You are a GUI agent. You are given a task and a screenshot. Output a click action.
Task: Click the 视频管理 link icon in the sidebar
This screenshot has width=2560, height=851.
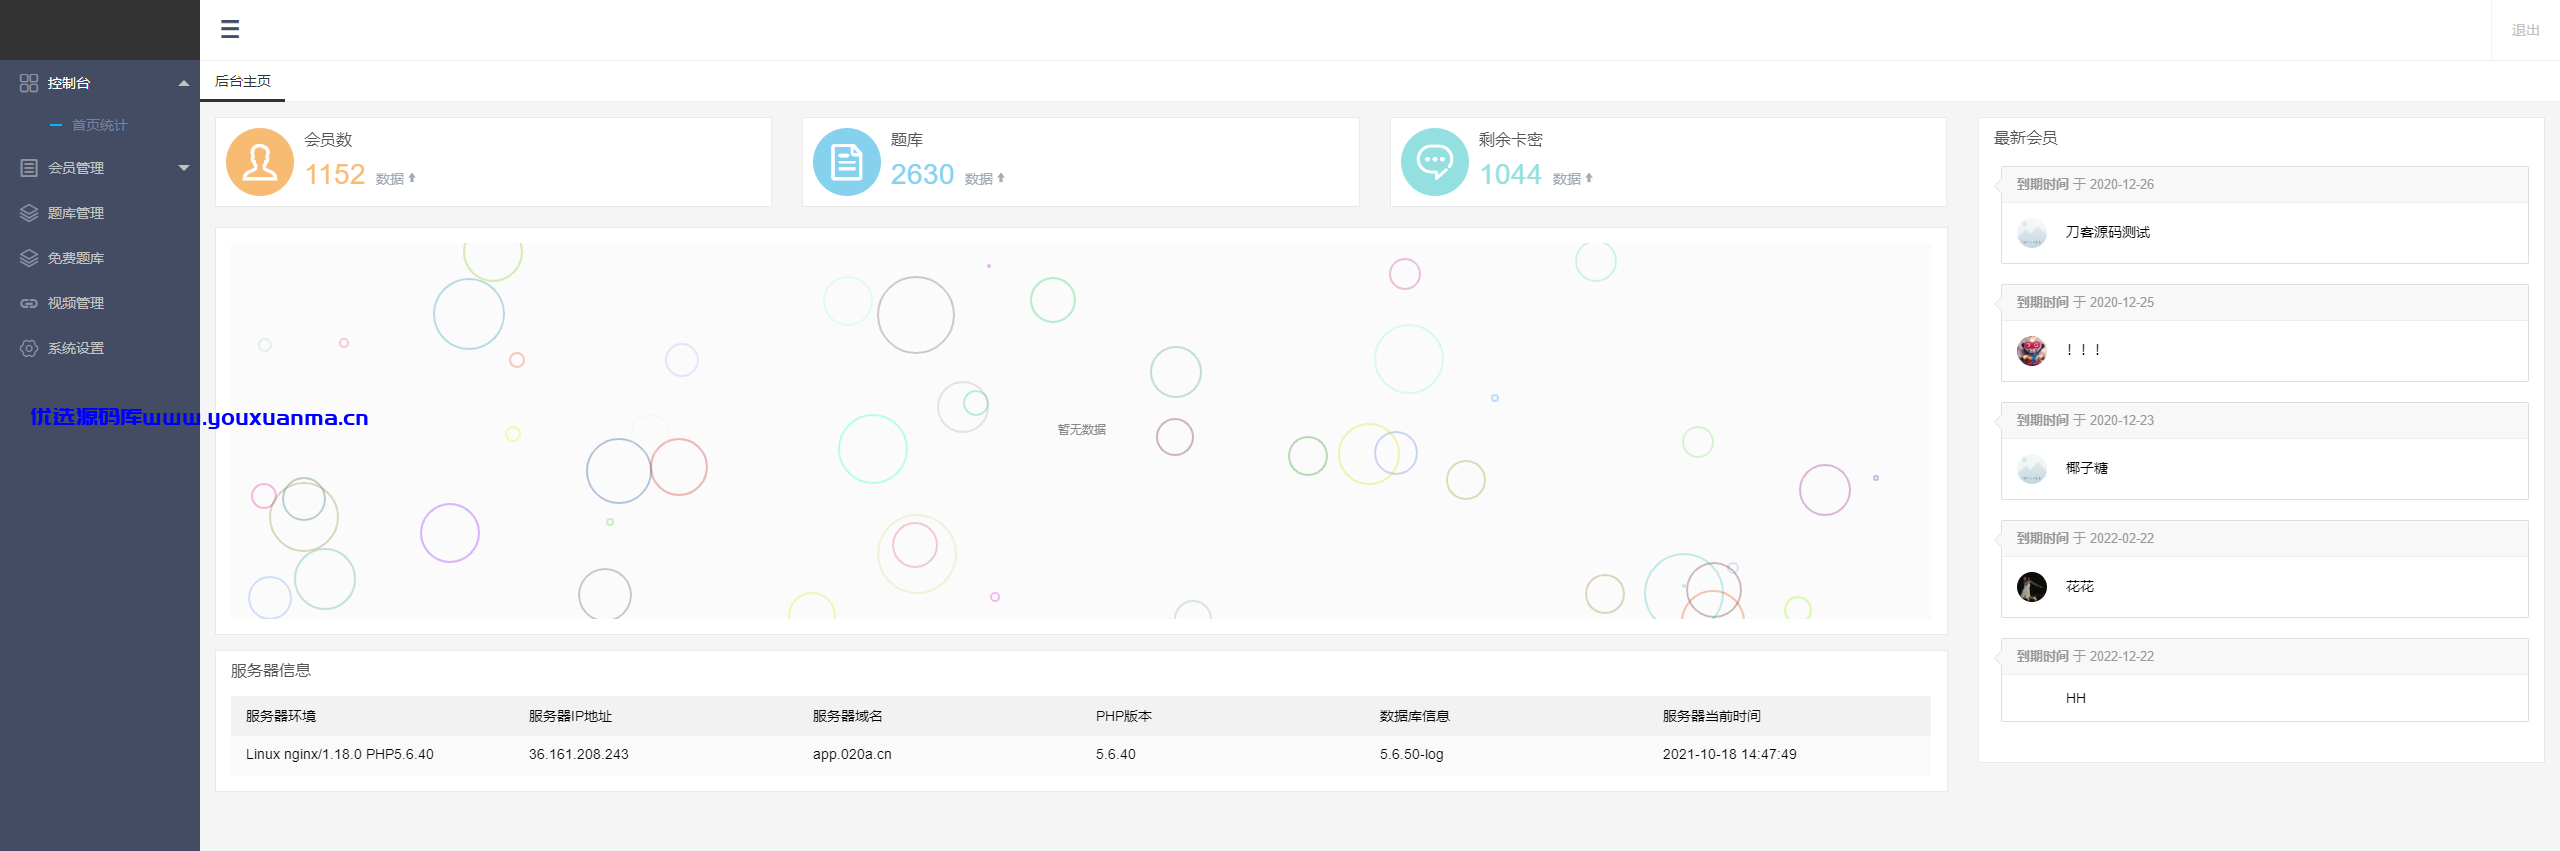point(29,303)
